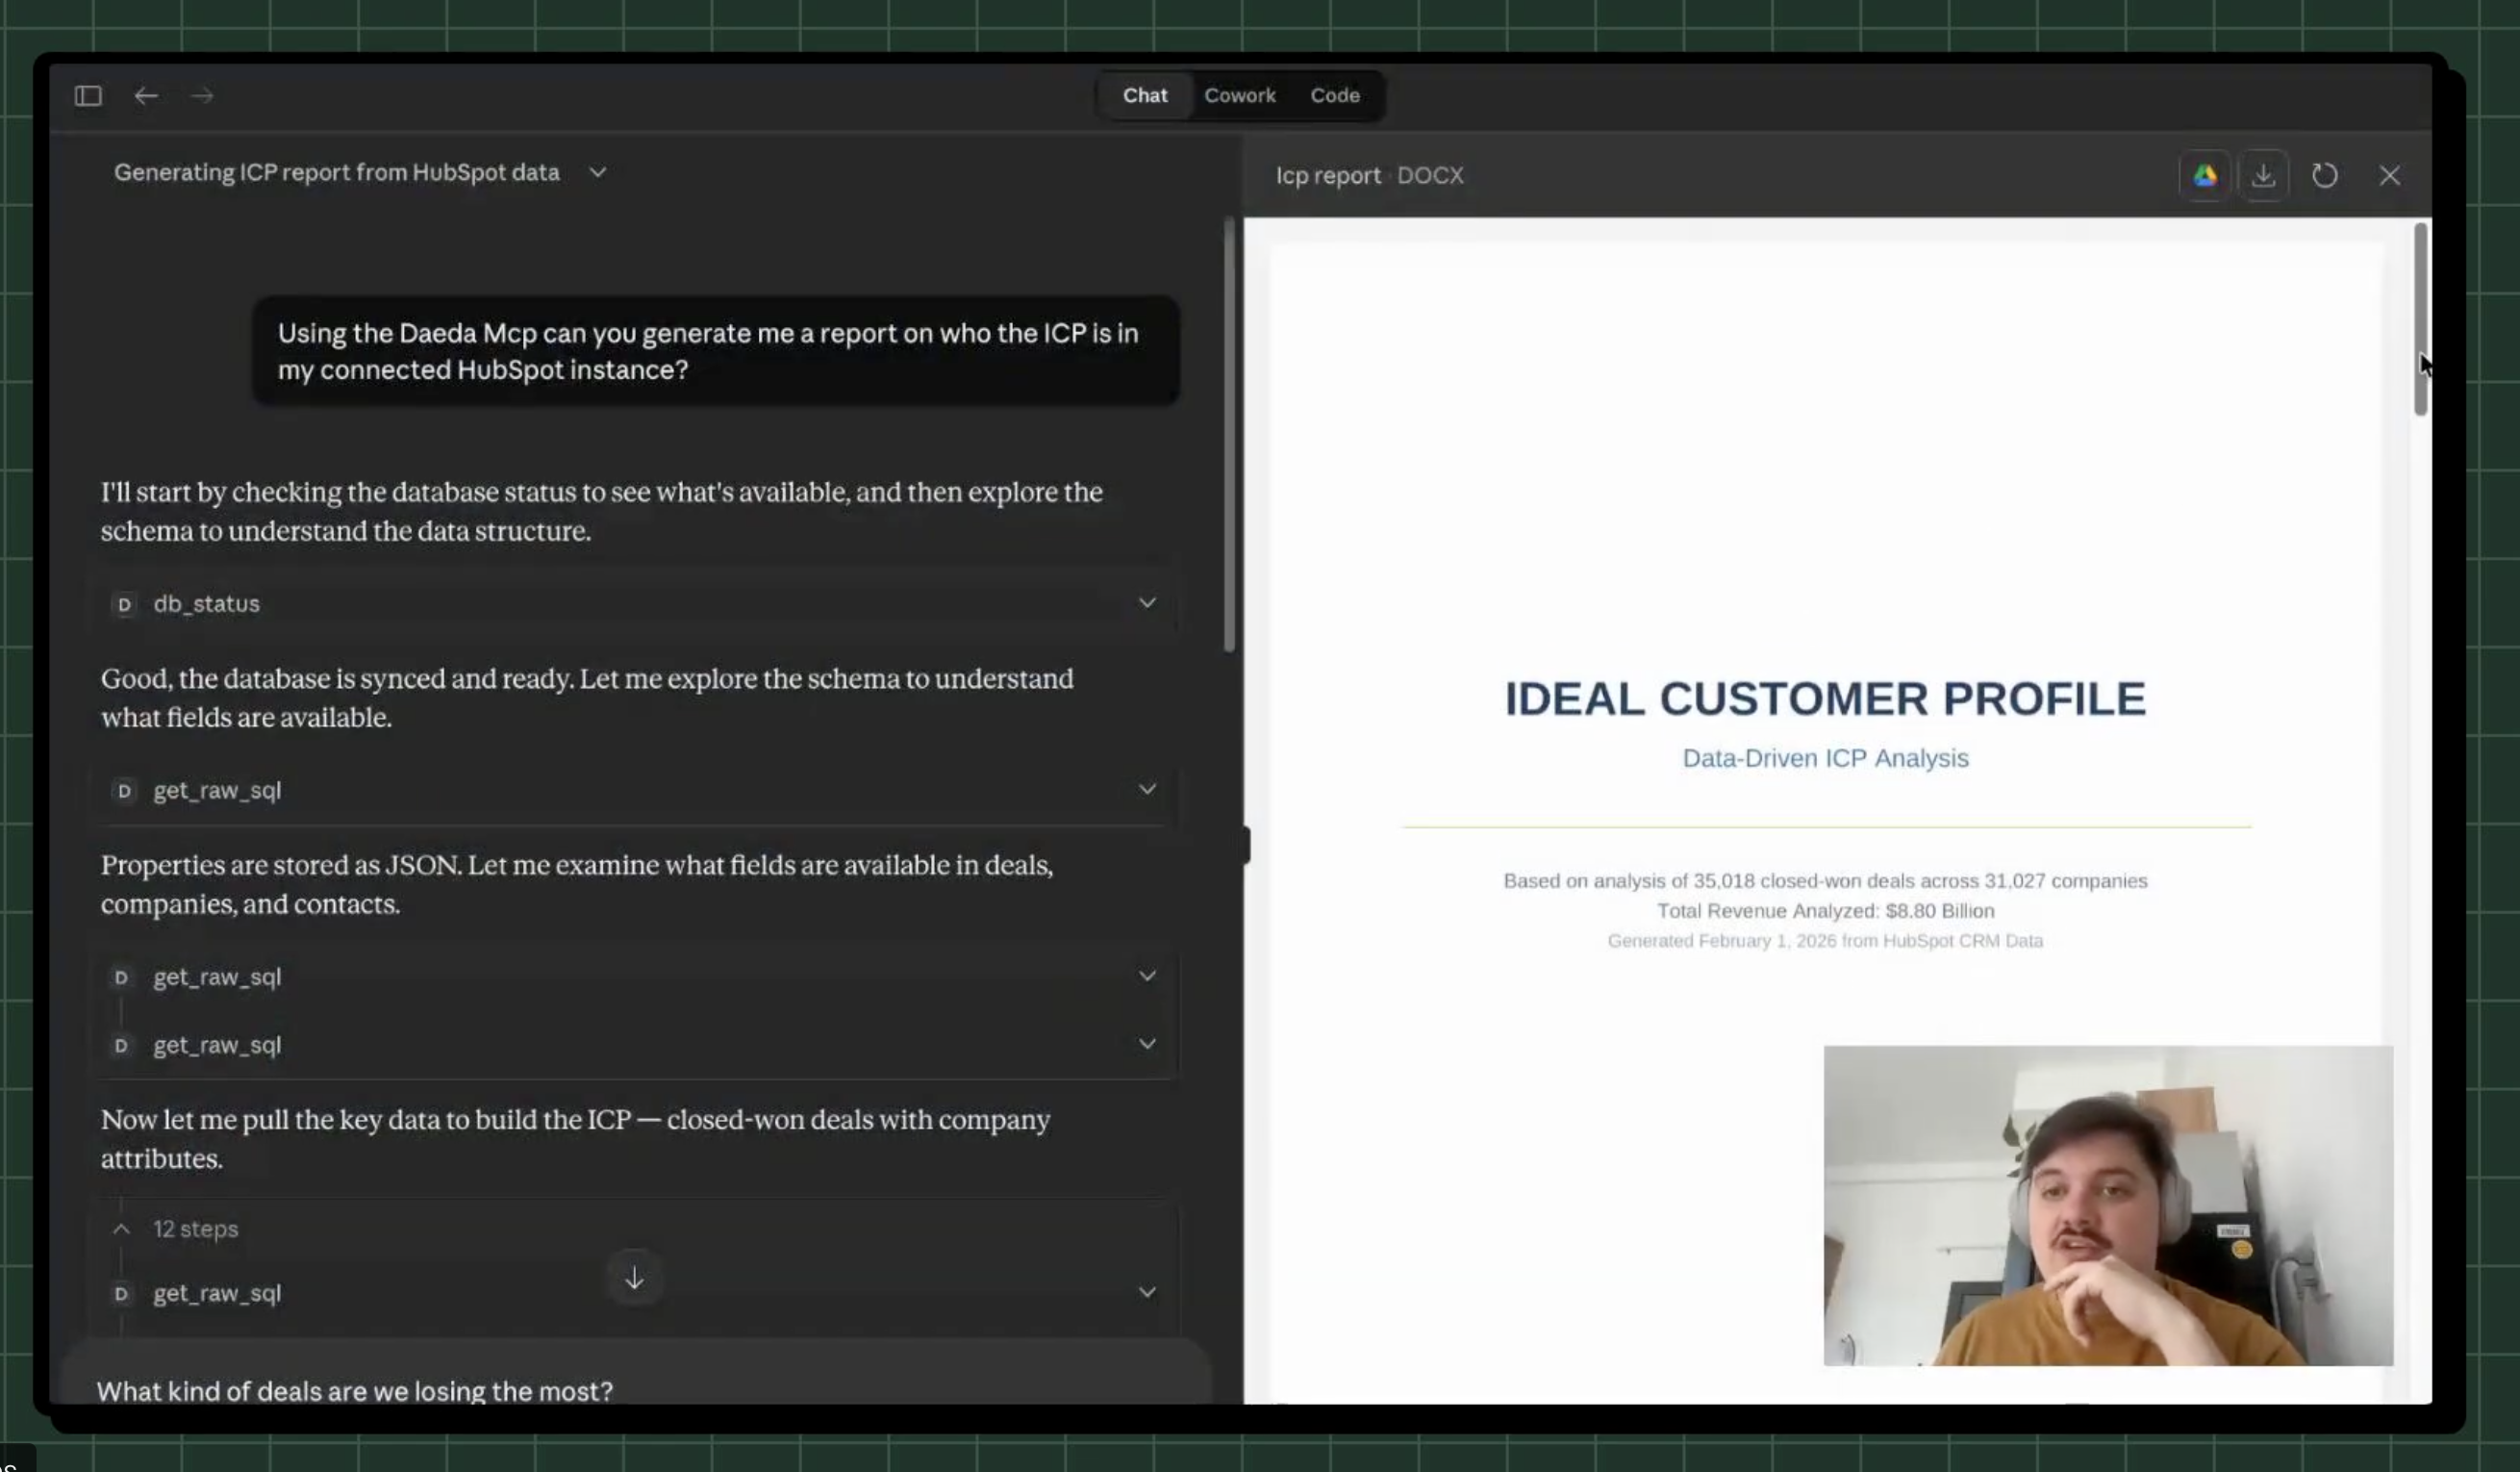Click the forward navigation arrow
Image resolution: width=2520 pixels, height=1472 pixels.
pyautogui.click(x=201, y=95)
